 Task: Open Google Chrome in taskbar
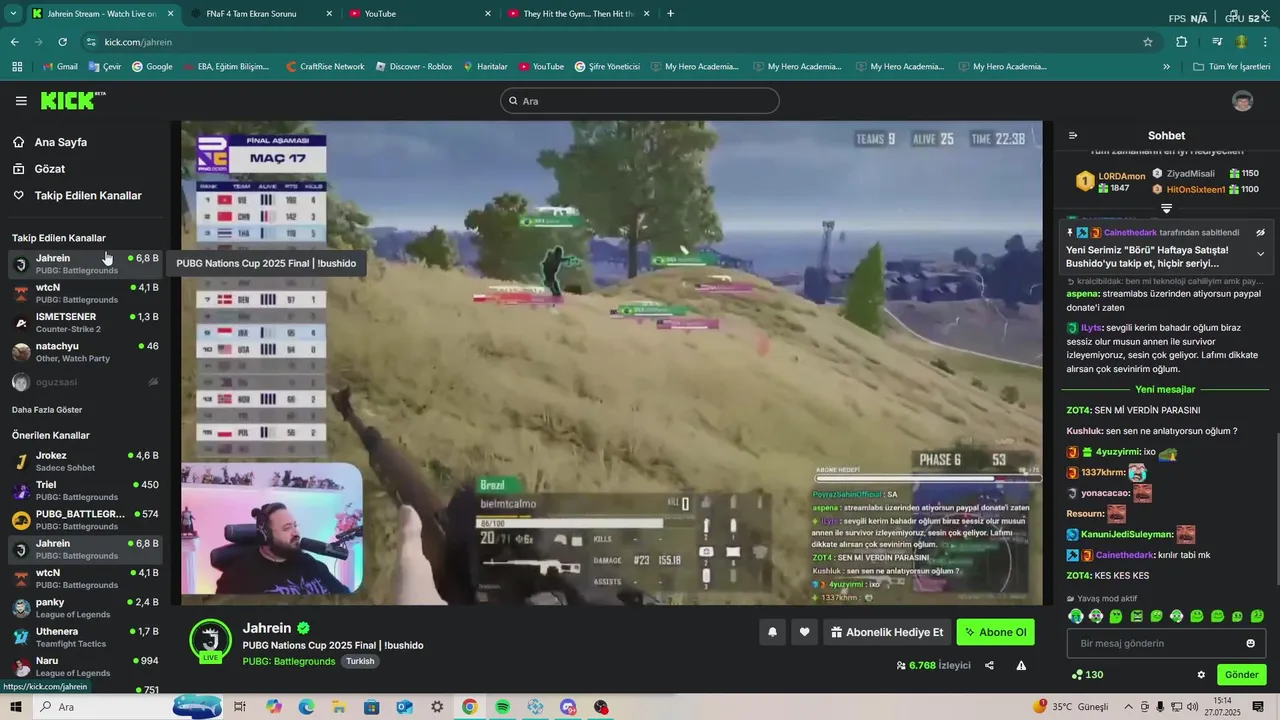pyautogui.click(x=470, y=707)
